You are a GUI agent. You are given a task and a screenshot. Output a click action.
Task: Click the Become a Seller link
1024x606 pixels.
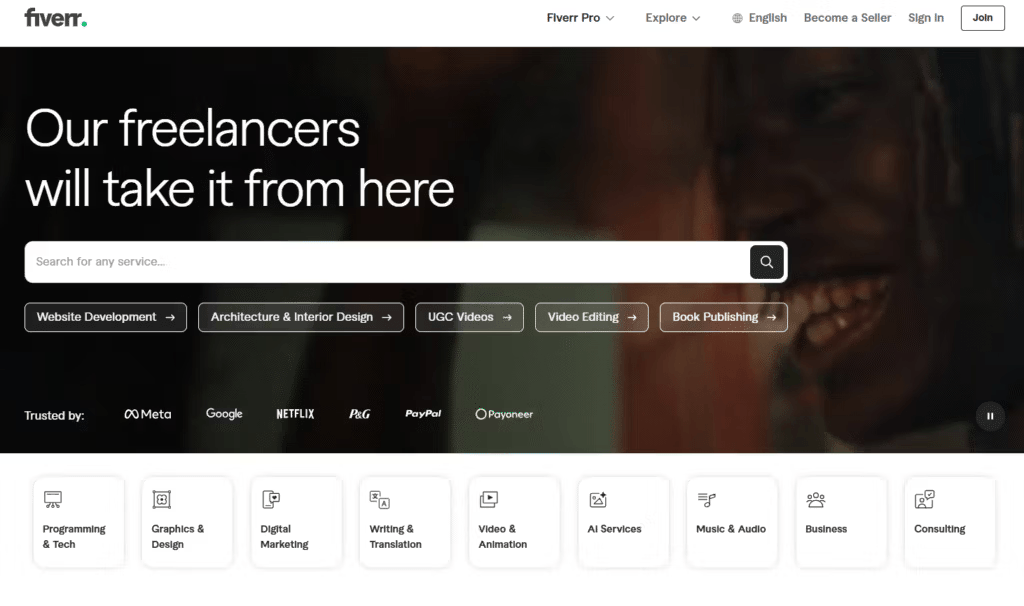coord(847,17)
